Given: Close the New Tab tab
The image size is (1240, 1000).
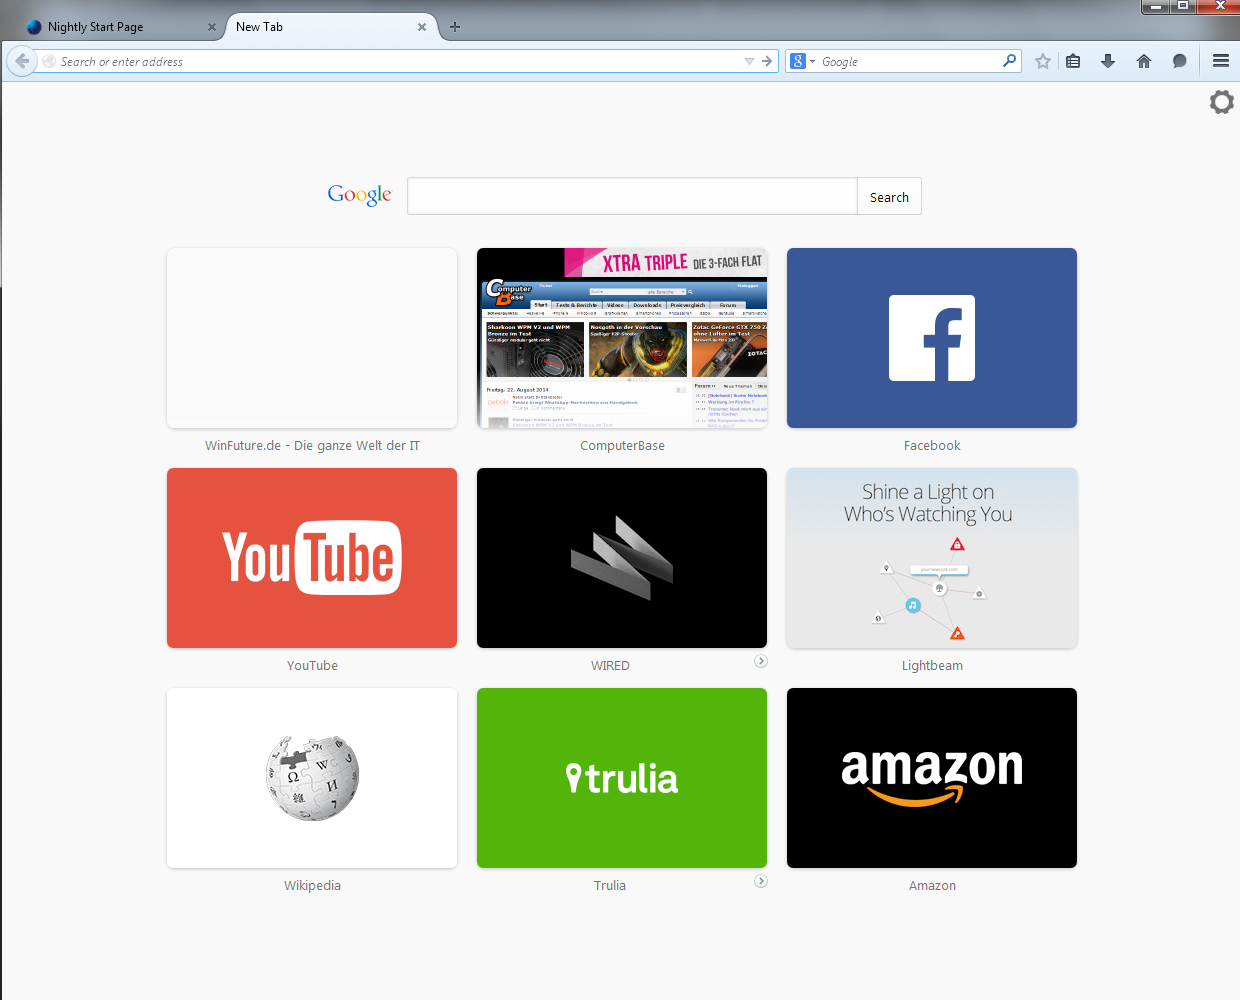Looking at the screenshot, I should click(x=422, y=27).
